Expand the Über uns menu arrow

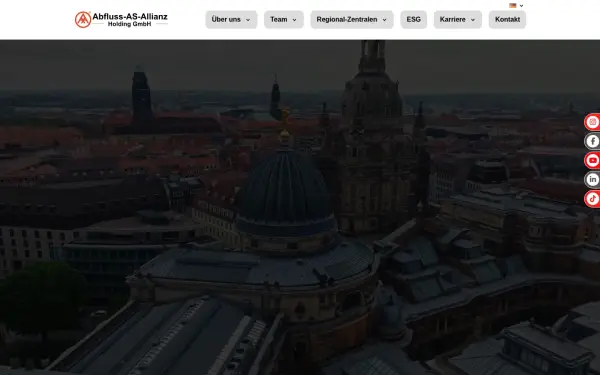248,20
